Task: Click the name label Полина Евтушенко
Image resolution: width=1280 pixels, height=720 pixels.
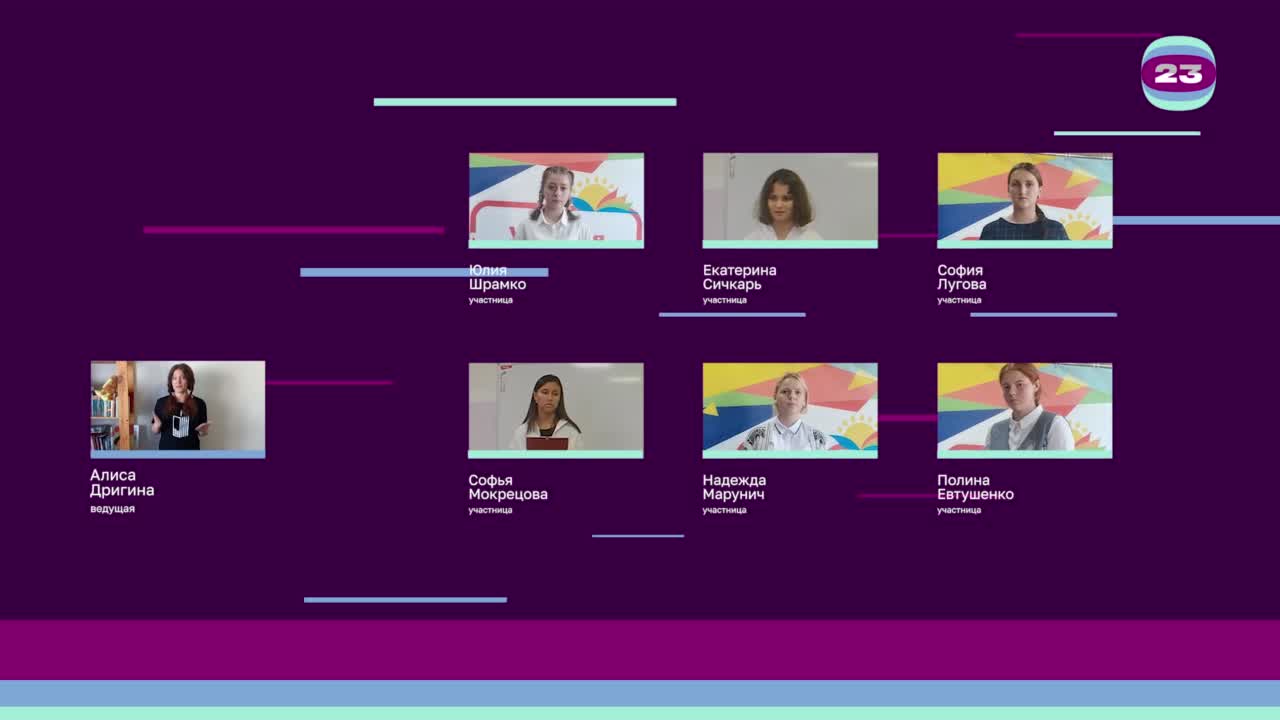Action: [x=975, y=487]
